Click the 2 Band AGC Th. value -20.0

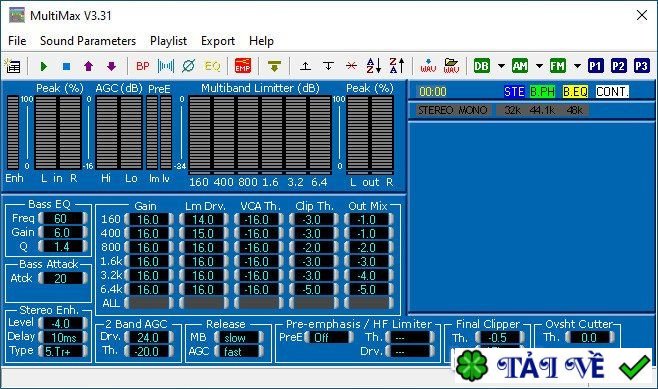click(149, 352)
